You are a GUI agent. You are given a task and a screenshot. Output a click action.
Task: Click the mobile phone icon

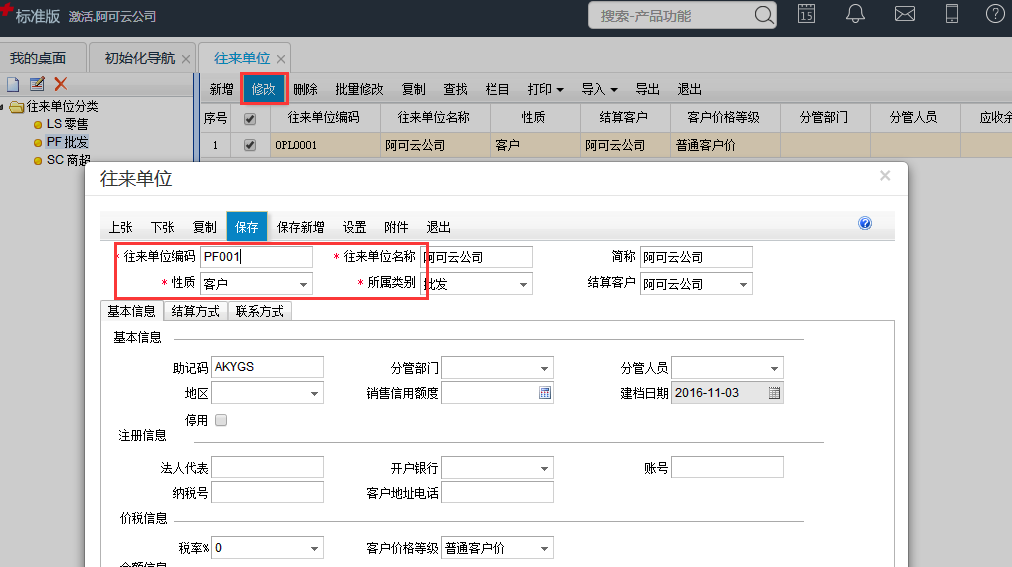click(952, 14)
